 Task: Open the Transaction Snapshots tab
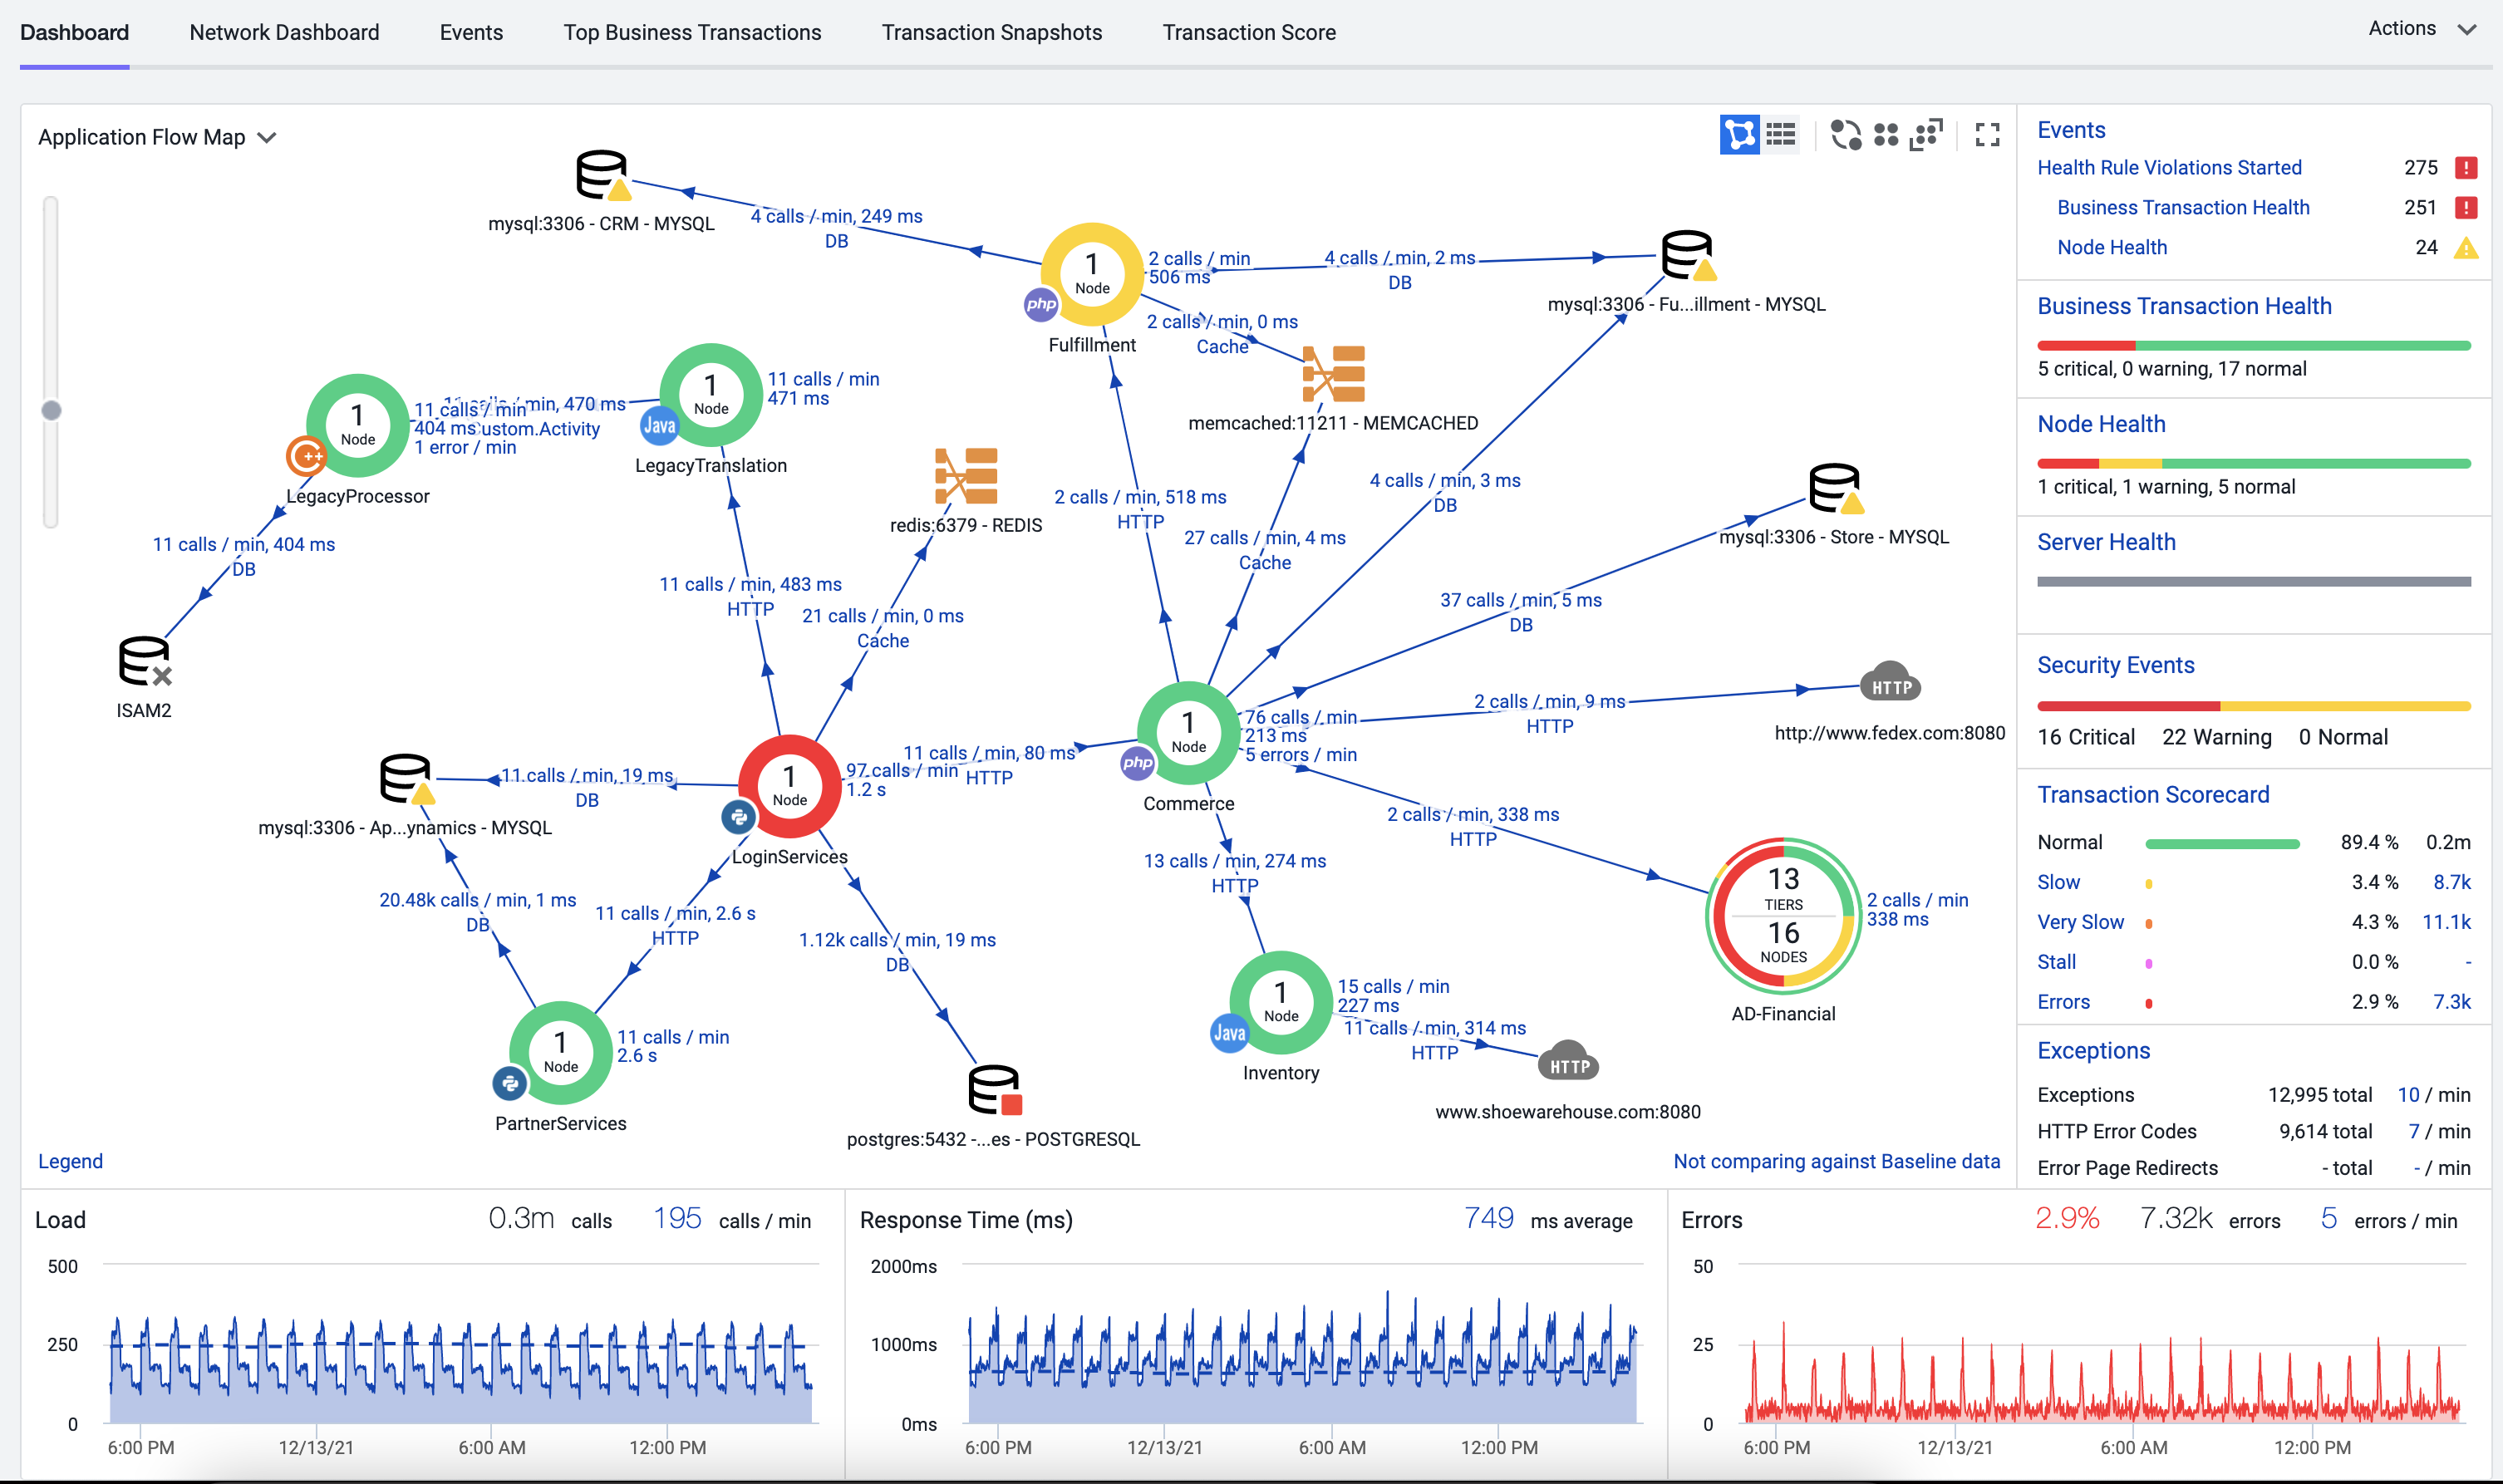coord(991,32)
